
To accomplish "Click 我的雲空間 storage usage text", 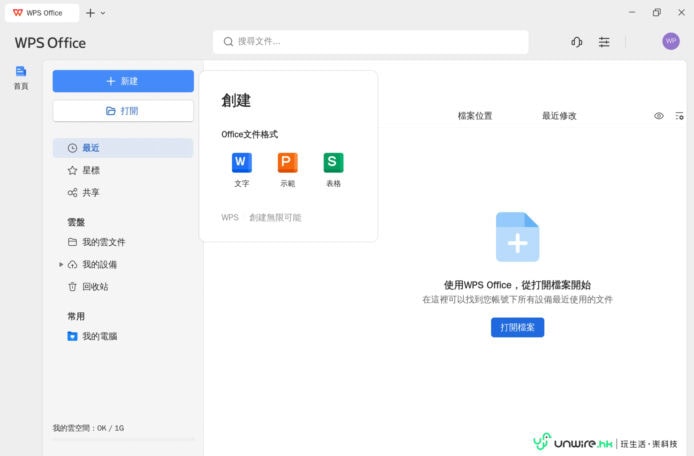I will point(89,428).
